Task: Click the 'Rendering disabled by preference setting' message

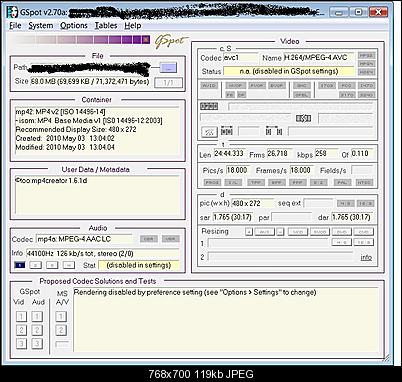Action: click(195, 293)
